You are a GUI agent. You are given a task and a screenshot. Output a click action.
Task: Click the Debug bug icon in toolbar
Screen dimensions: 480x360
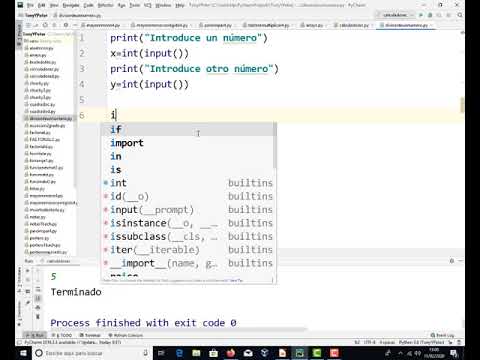tap(430, 15)
